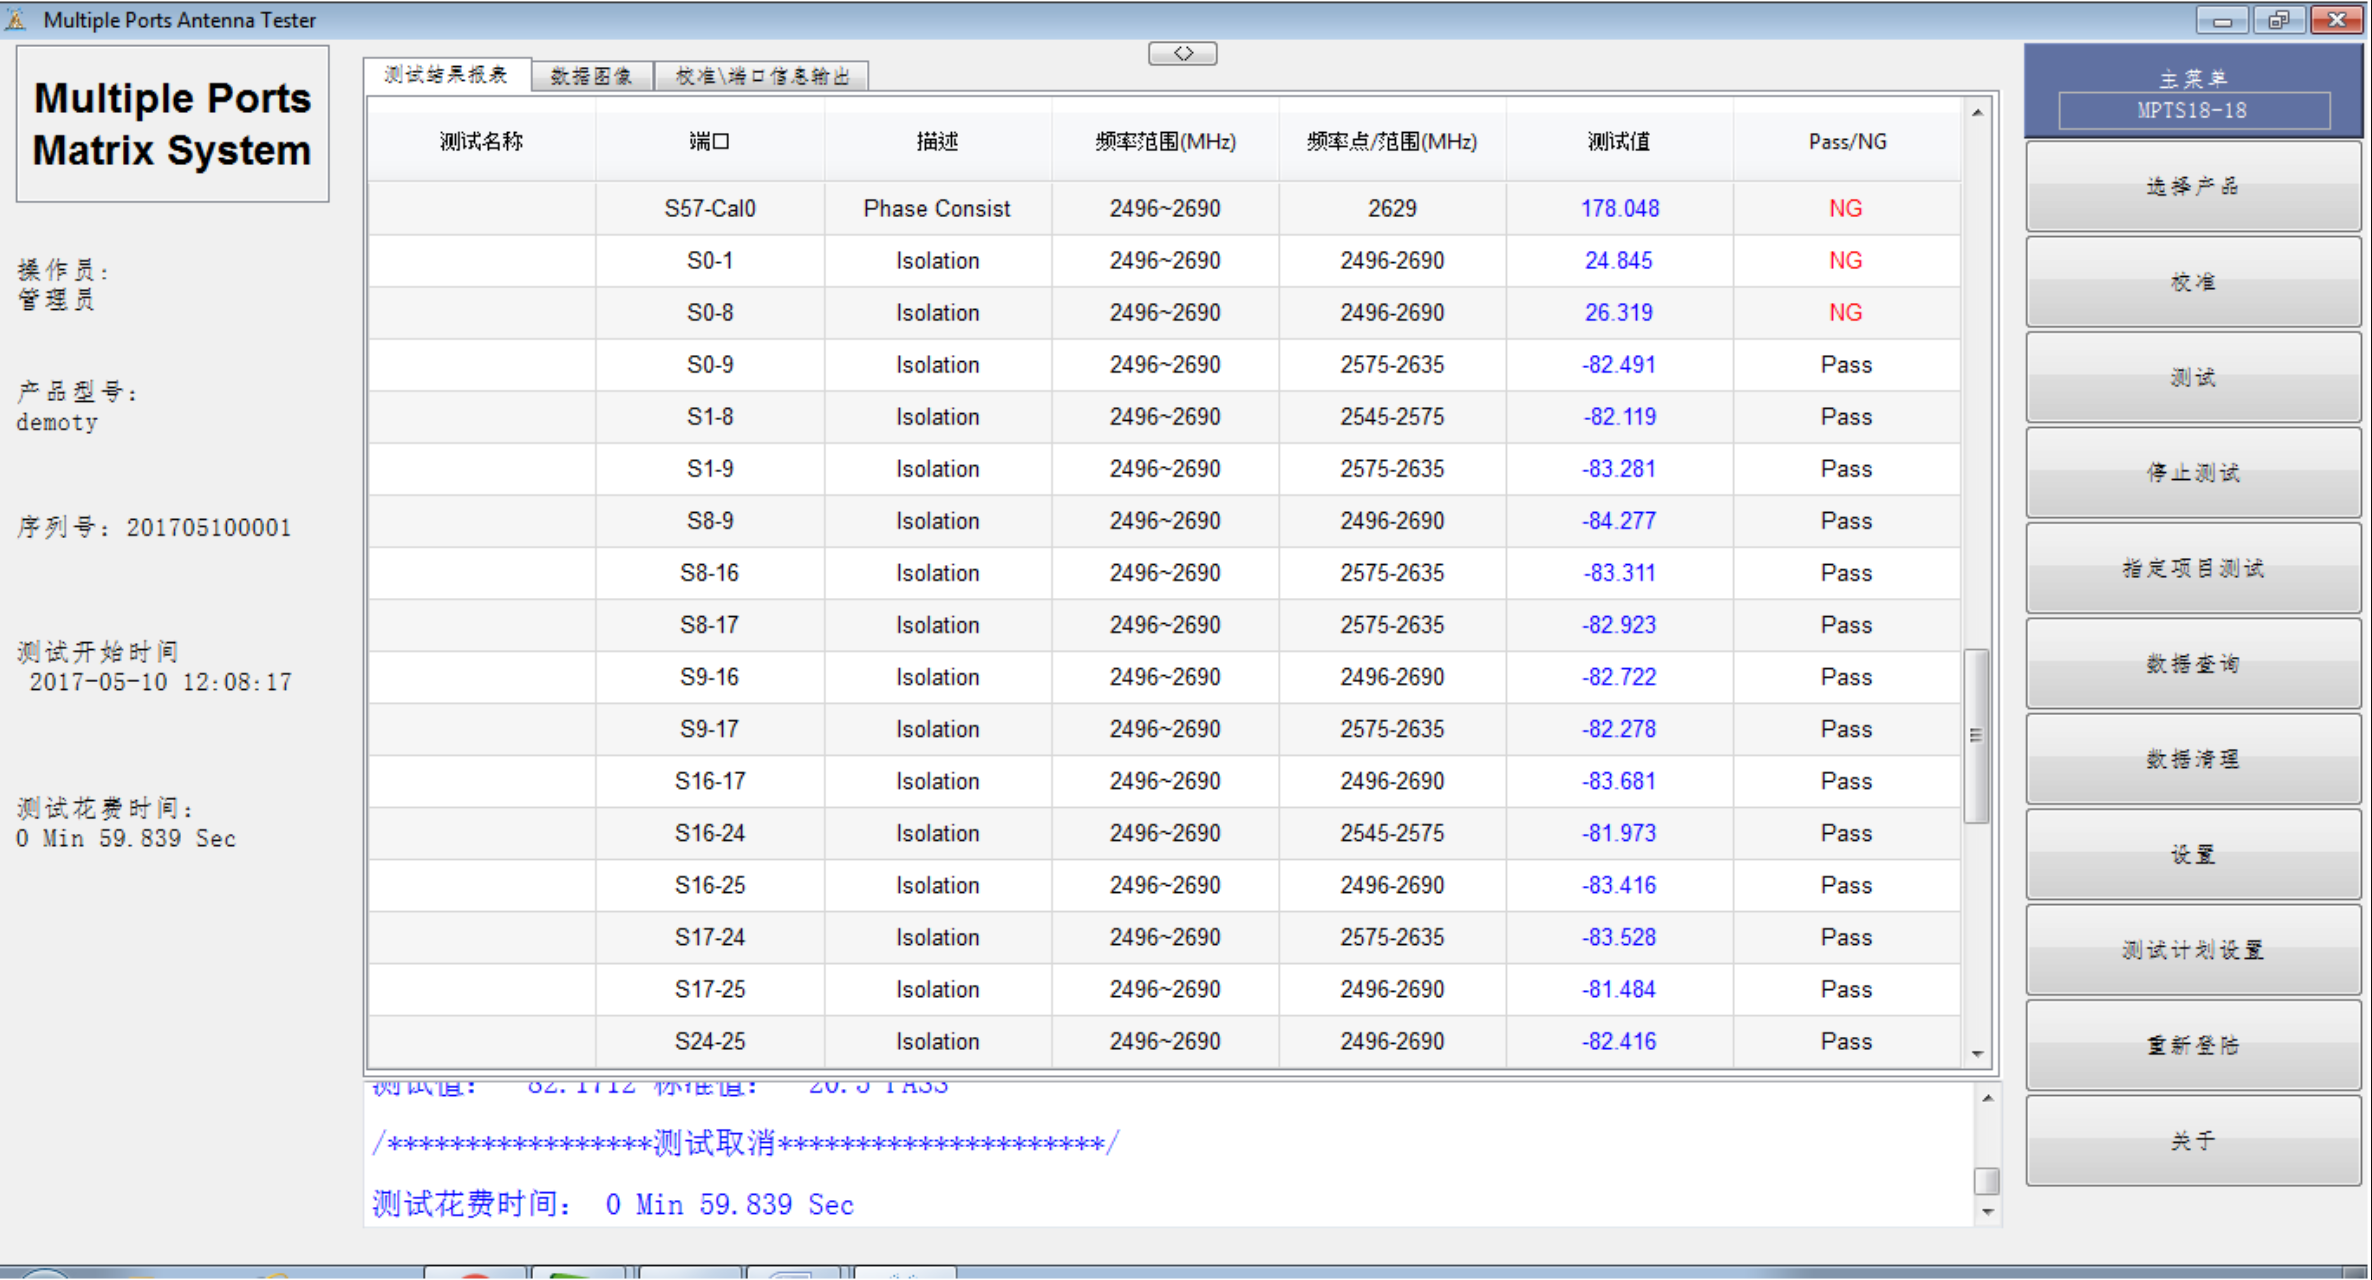This screenshot has width=2372, height=1280.
Task: Click the 测试计划设置 button
Action: 2192,950
